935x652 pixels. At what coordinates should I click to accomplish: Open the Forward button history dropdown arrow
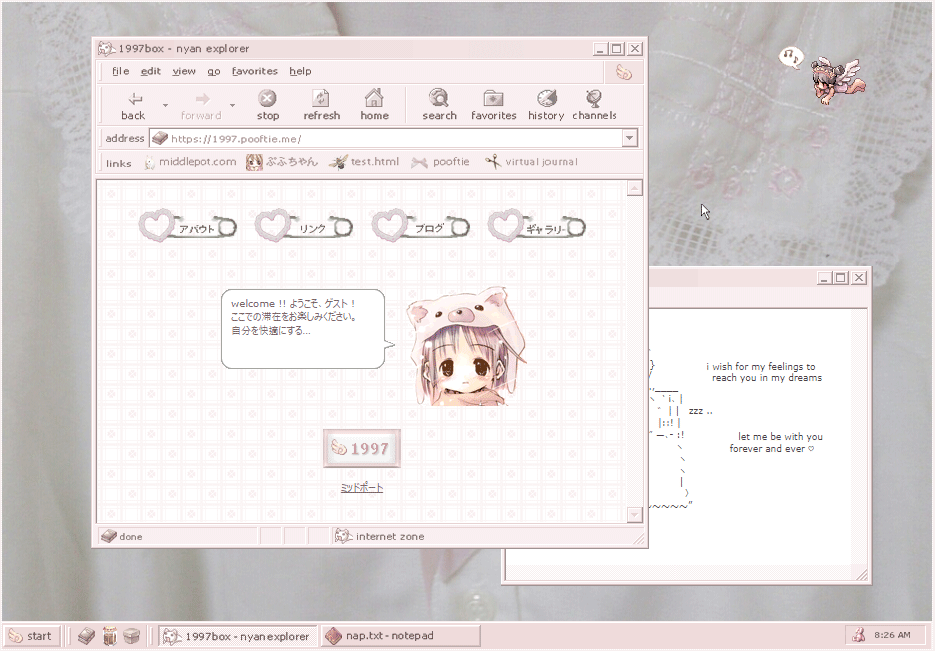point(233,104)
